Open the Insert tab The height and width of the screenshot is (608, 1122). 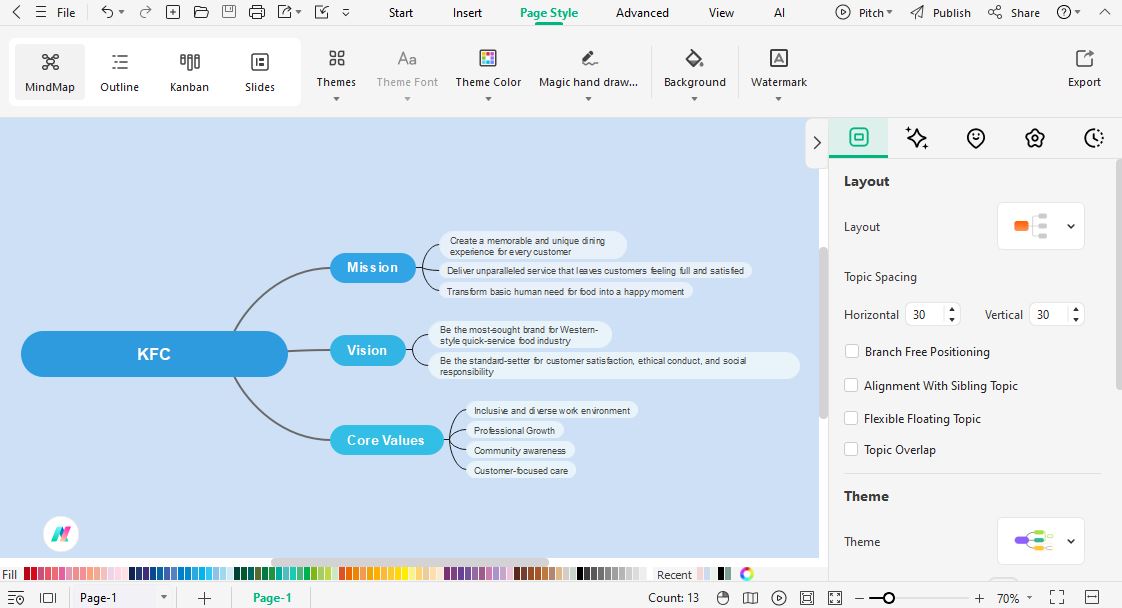click(x=467, y=13)
